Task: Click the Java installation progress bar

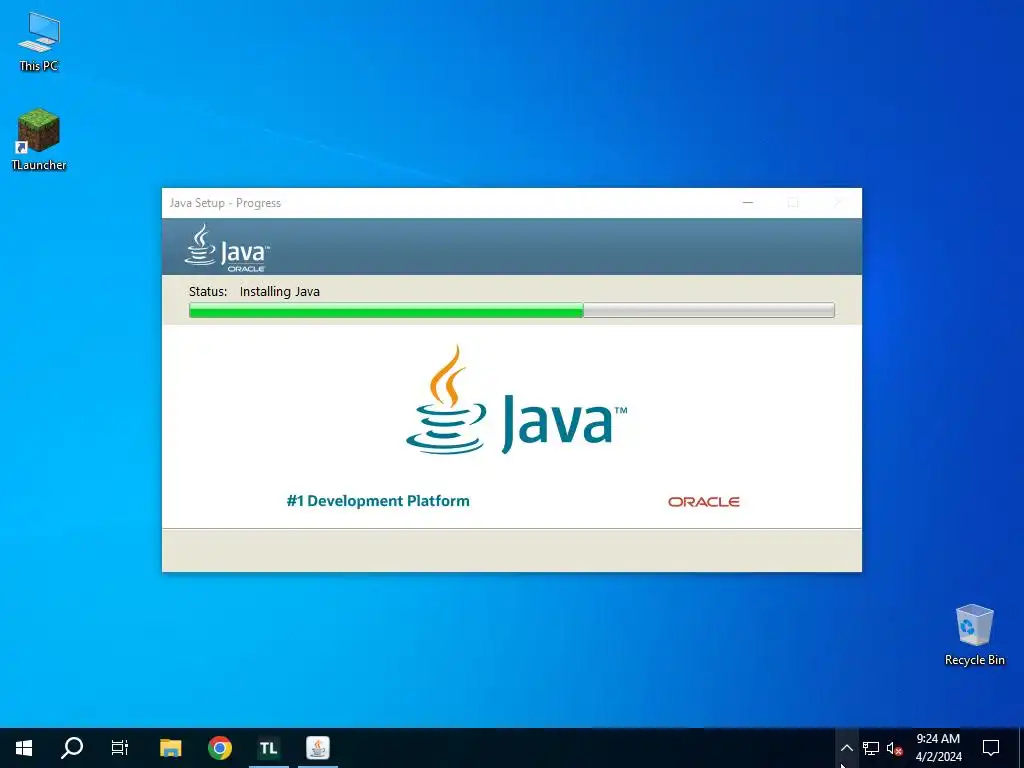Action: pos(512,310)
